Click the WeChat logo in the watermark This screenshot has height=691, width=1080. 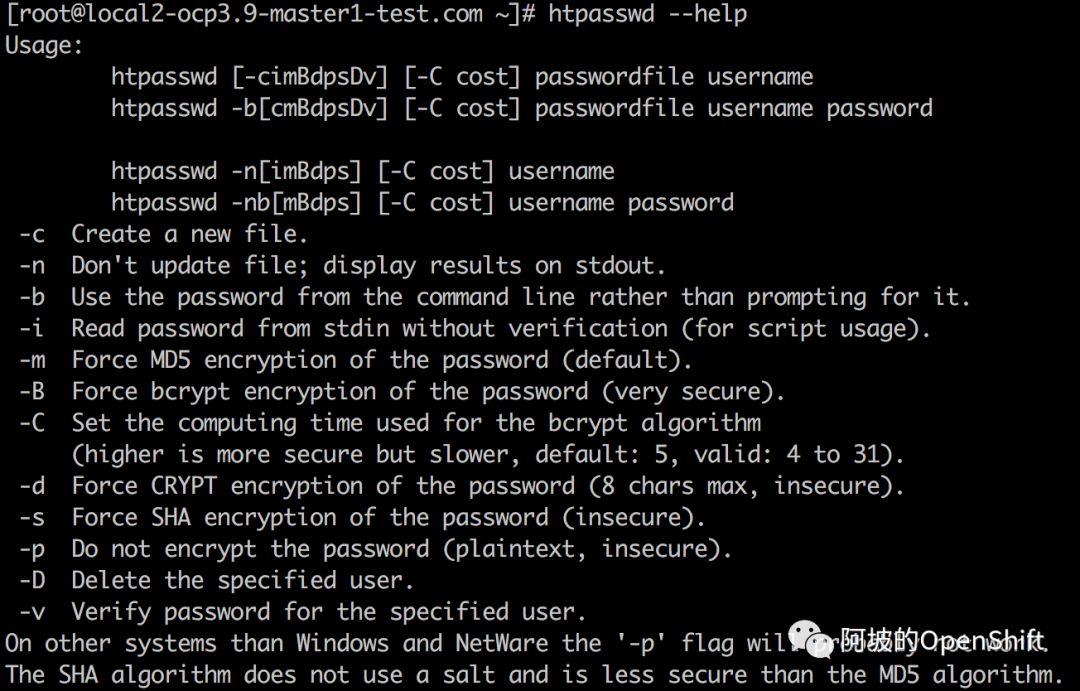[x=811, y=638]
